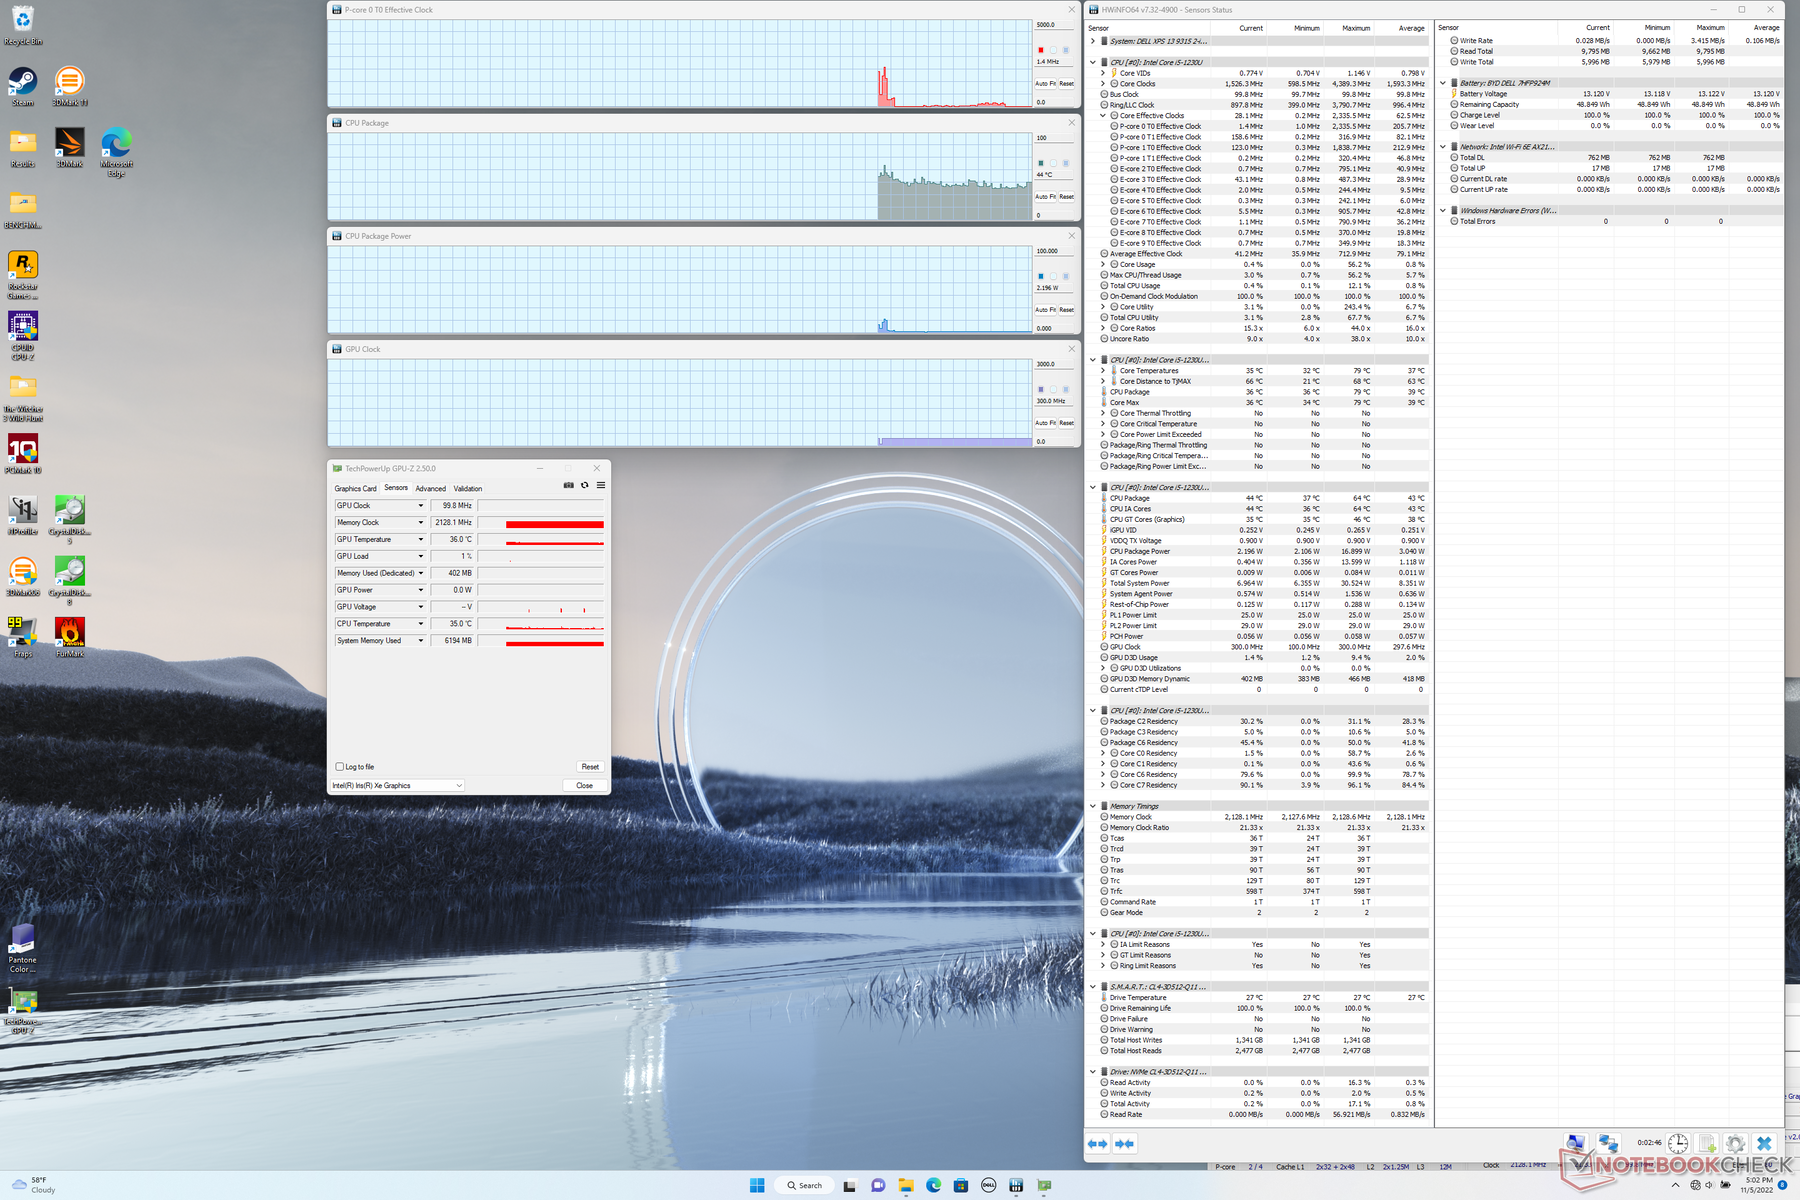1800x1200 pixels.
Task: Switch to Graphics Card tab in GPU-Z
Action: pyautogui.click(x=355, y=489)
